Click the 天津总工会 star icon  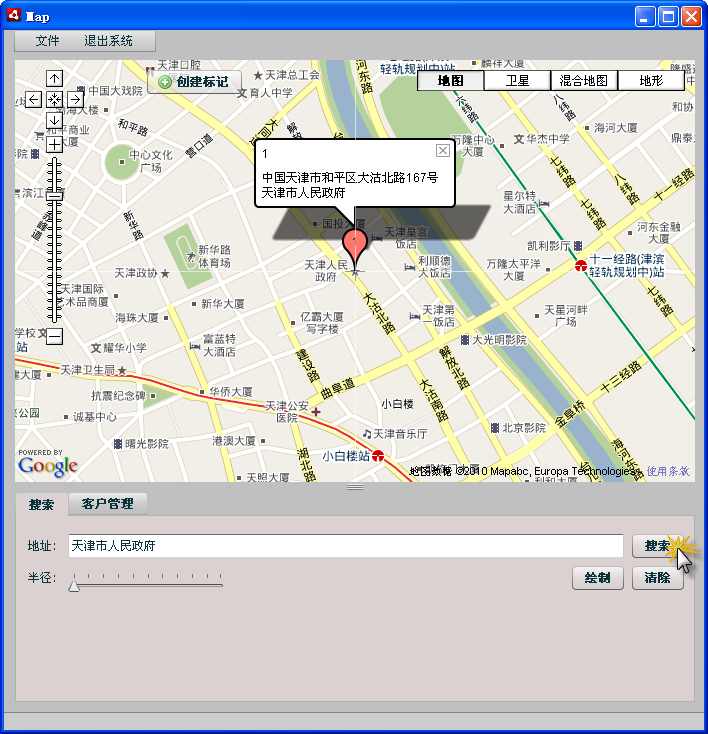[x=258, y=75]
